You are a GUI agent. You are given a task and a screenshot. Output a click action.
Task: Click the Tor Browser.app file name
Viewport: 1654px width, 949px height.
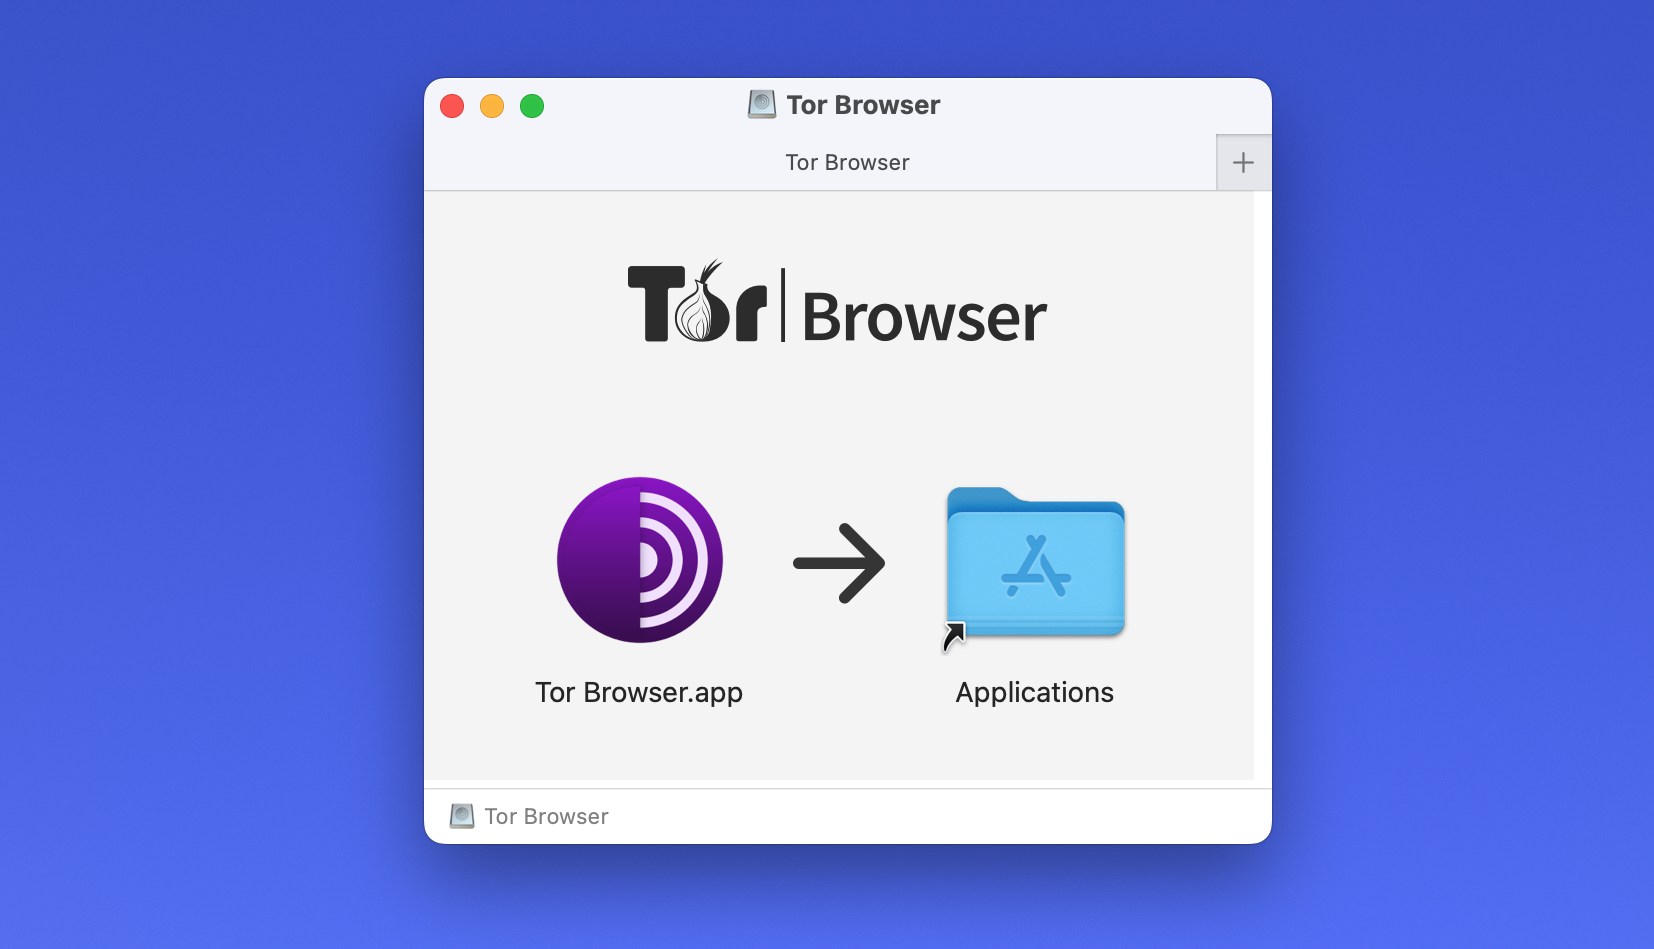(x=639, y=692)
